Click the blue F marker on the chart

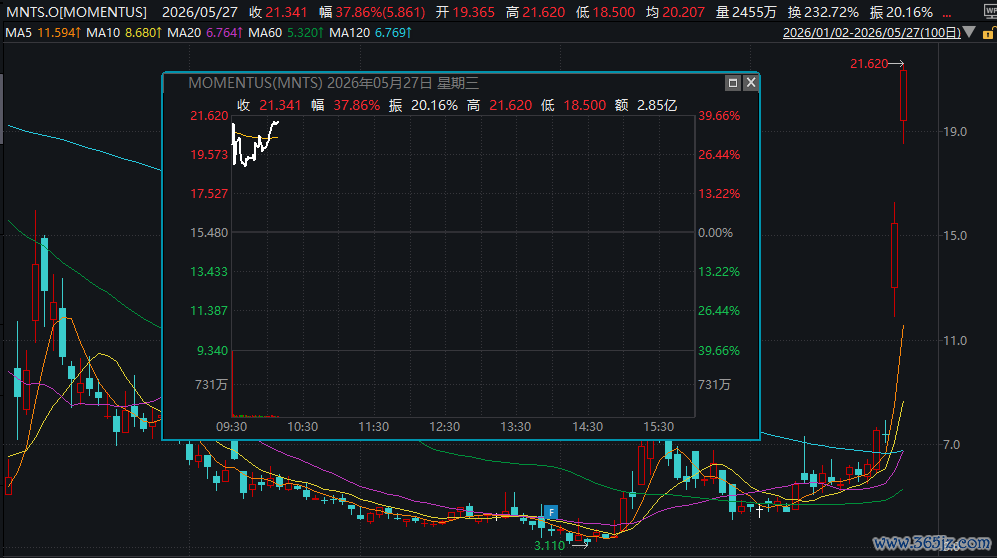coord(551,512)
